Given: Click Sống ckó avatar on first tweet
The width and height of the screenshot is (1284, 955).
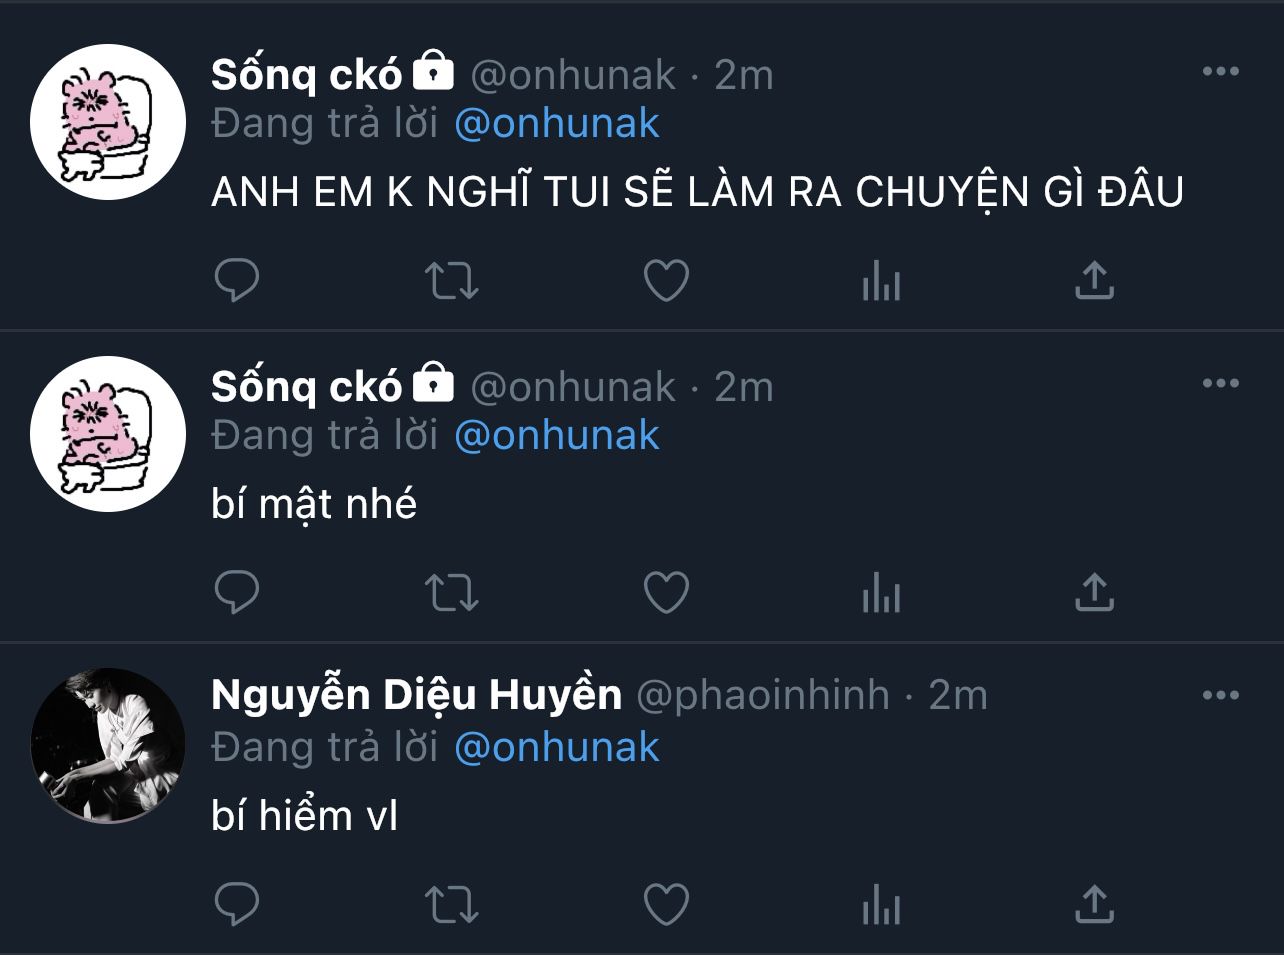Looking at the screenshot, I should (x=108, y=122).
